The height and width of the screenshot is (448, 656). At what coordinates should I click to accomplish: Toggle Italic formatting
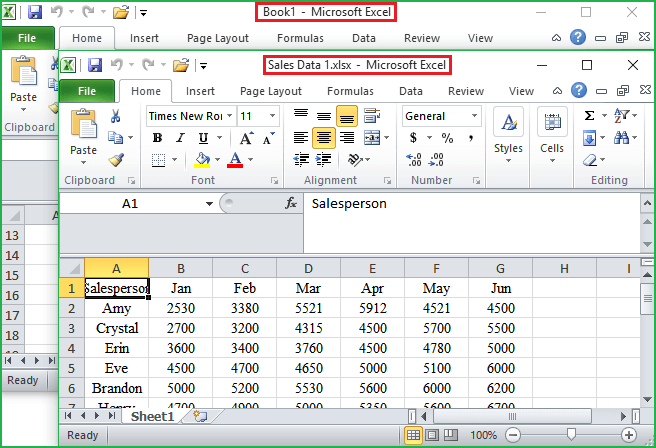[x=180, y=138]
